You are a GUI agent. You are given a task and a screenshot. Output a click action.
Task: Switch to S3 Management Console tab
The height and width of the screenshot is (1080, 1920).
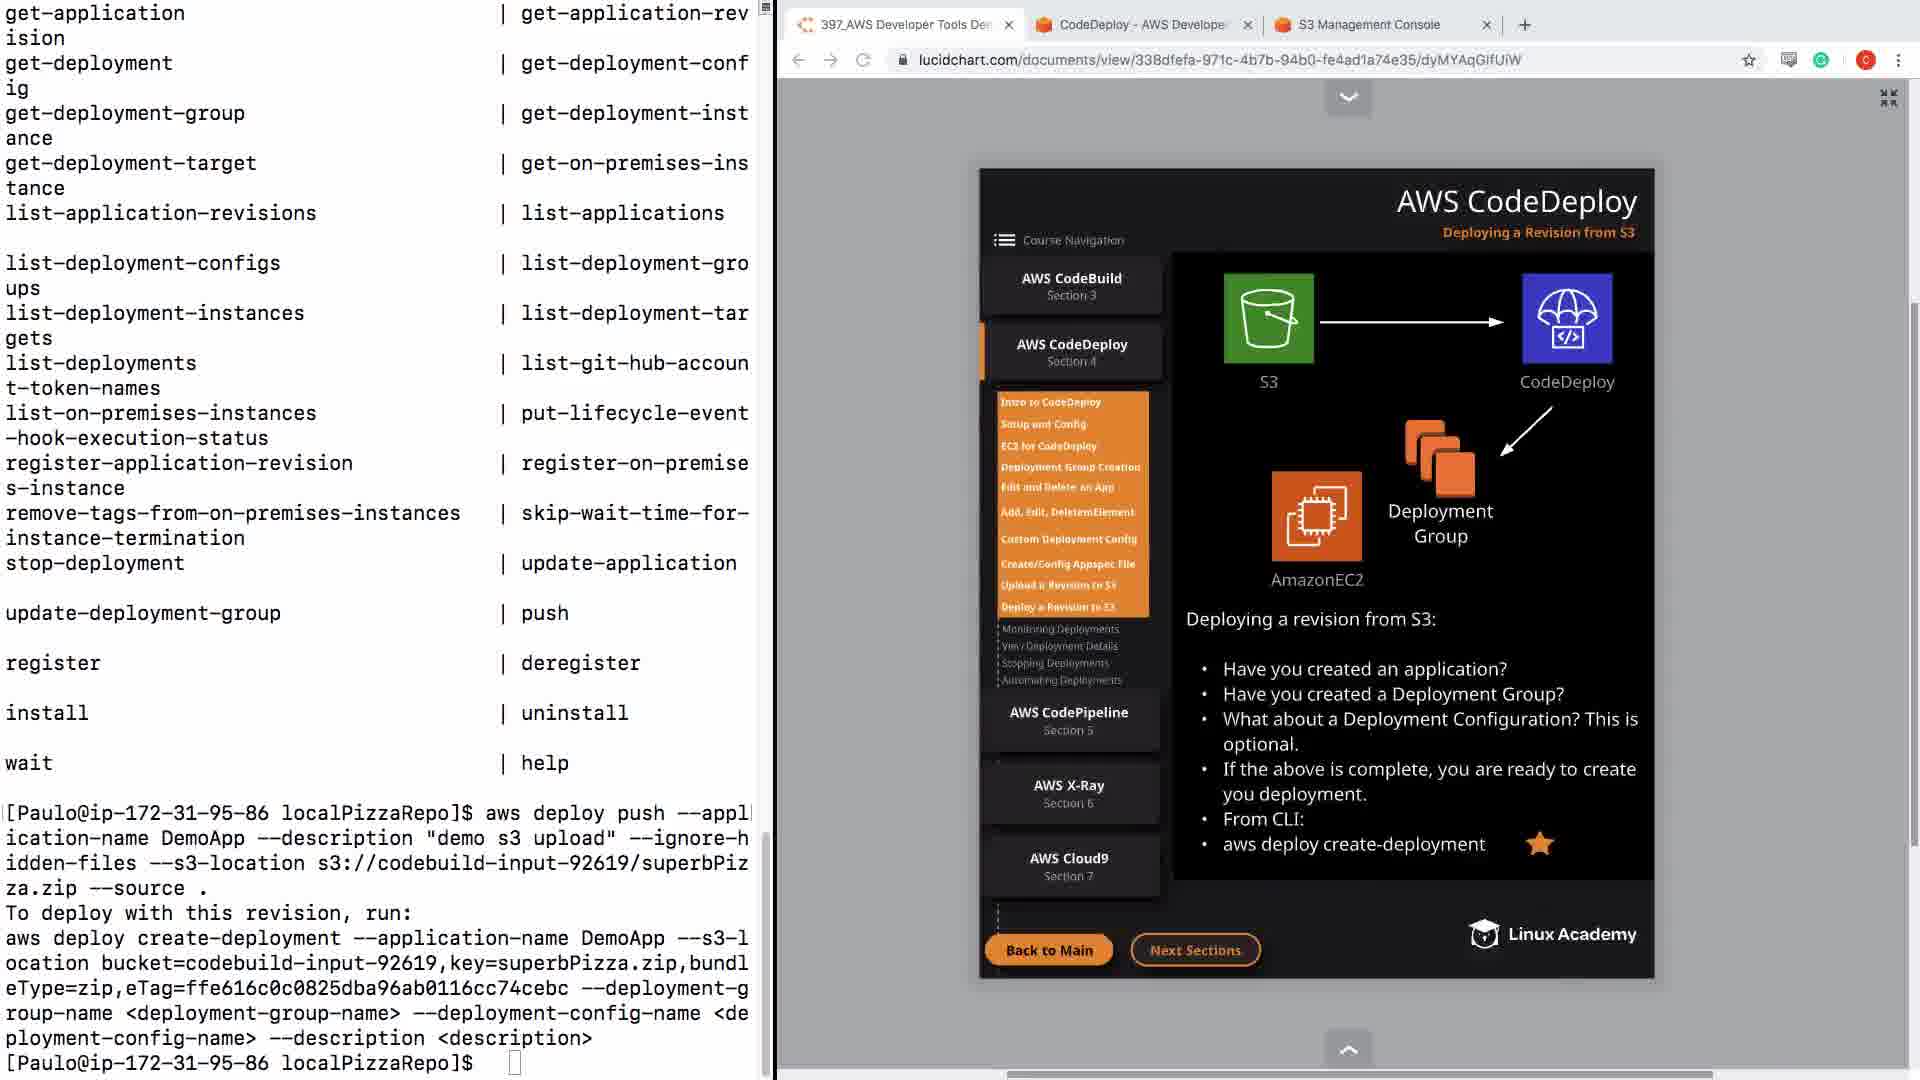pos(1368,25)
